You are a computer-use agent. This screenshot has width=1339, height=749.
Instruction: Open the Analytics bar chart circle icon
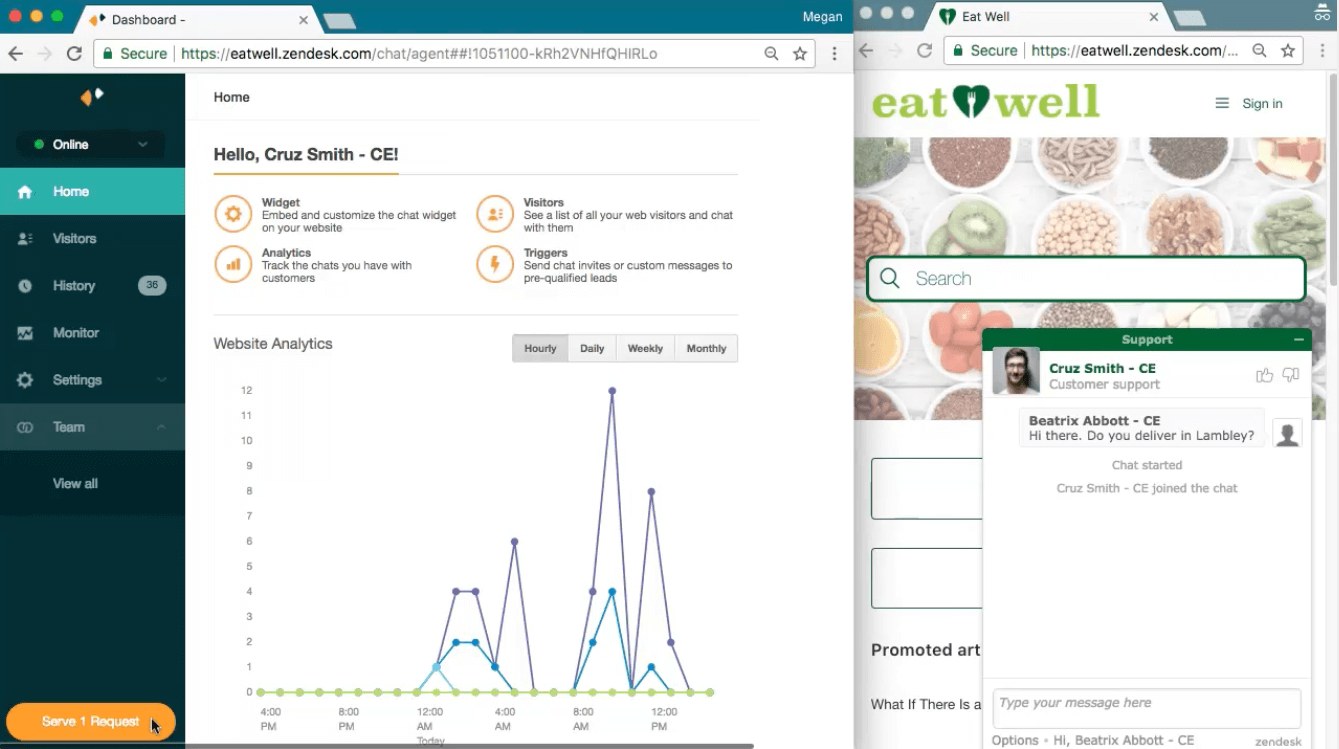(x=233, y=265)
